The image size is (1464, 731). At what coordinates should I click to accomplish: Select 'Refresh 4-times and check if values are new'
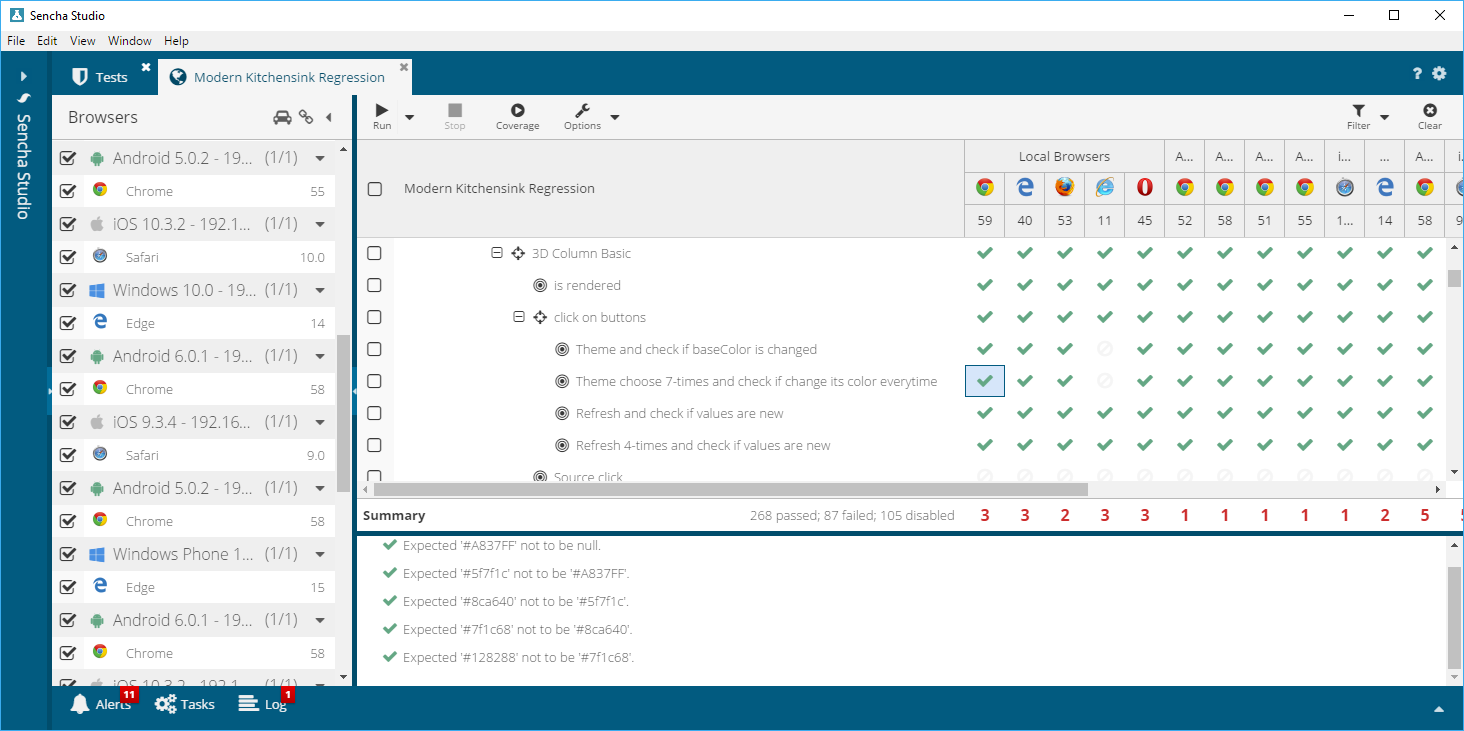(703, 445)
